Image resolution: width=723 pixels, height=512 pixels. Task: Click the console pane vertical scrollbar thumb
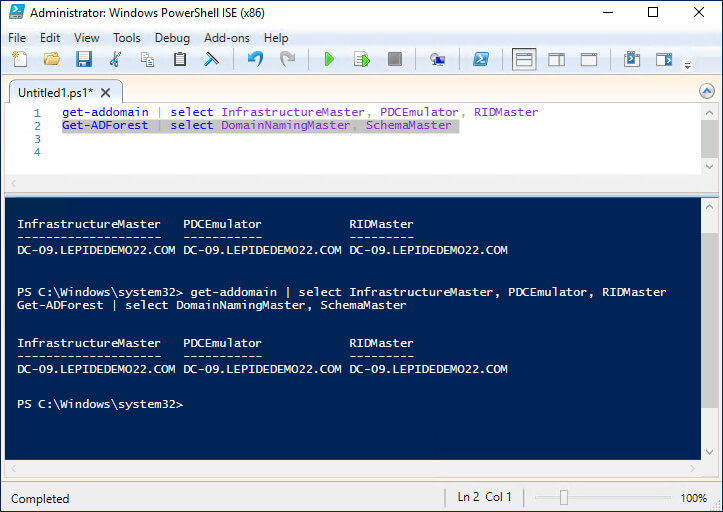coord(709,320)
